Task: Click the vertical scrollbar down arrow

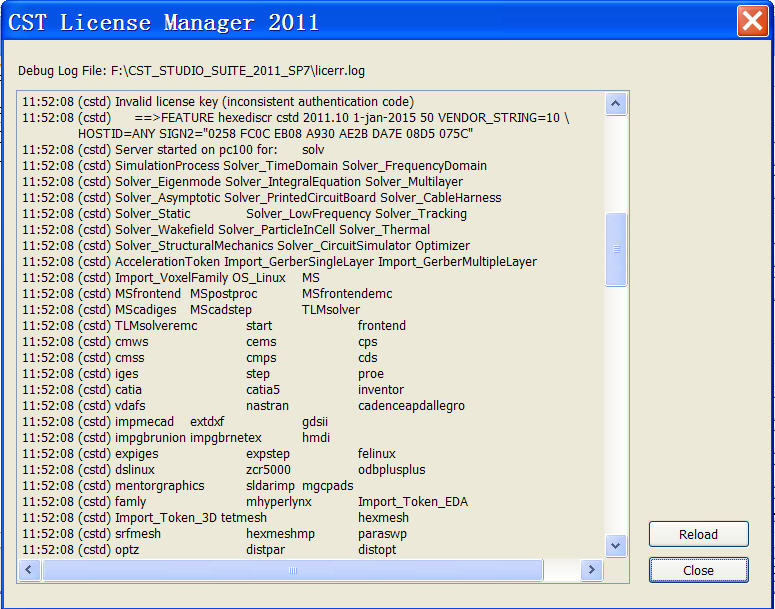Action: pyautogui.click(x=615, y=546)
